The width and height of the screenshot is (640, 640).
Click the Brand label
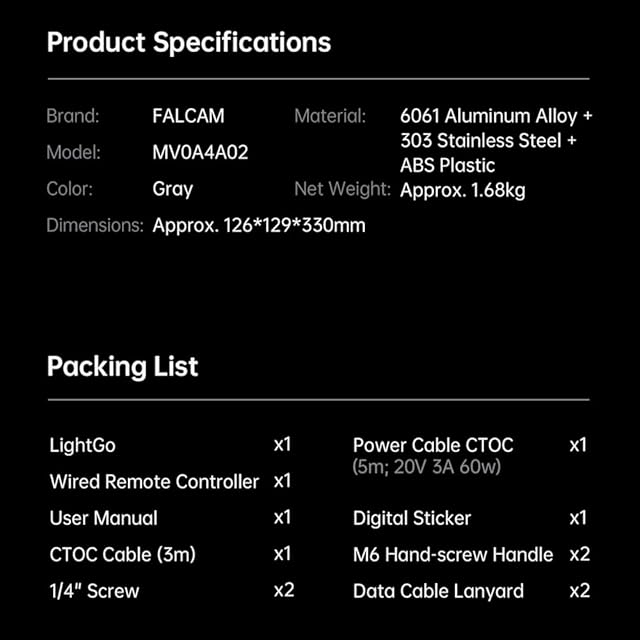click(73, 116)
